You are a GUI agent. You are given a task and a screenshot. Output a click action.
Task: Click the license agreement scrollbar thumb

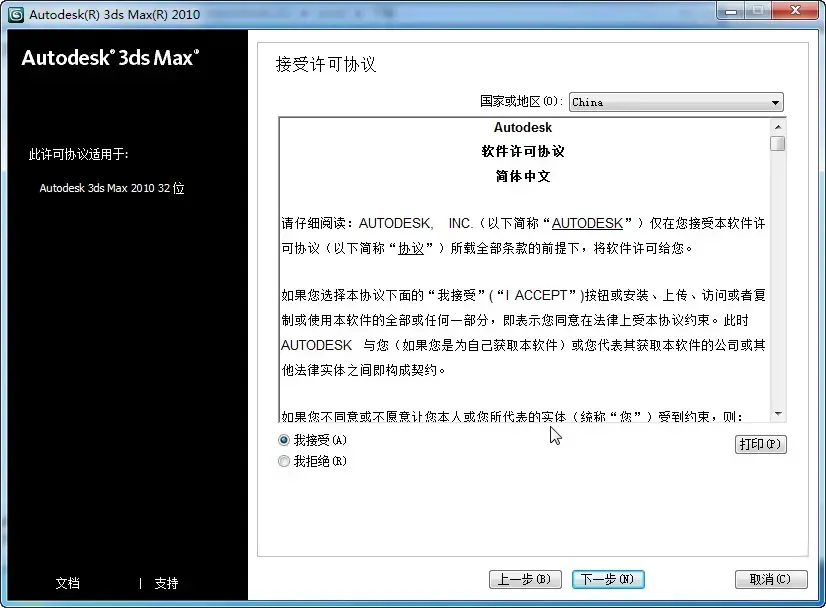[778, 143]
